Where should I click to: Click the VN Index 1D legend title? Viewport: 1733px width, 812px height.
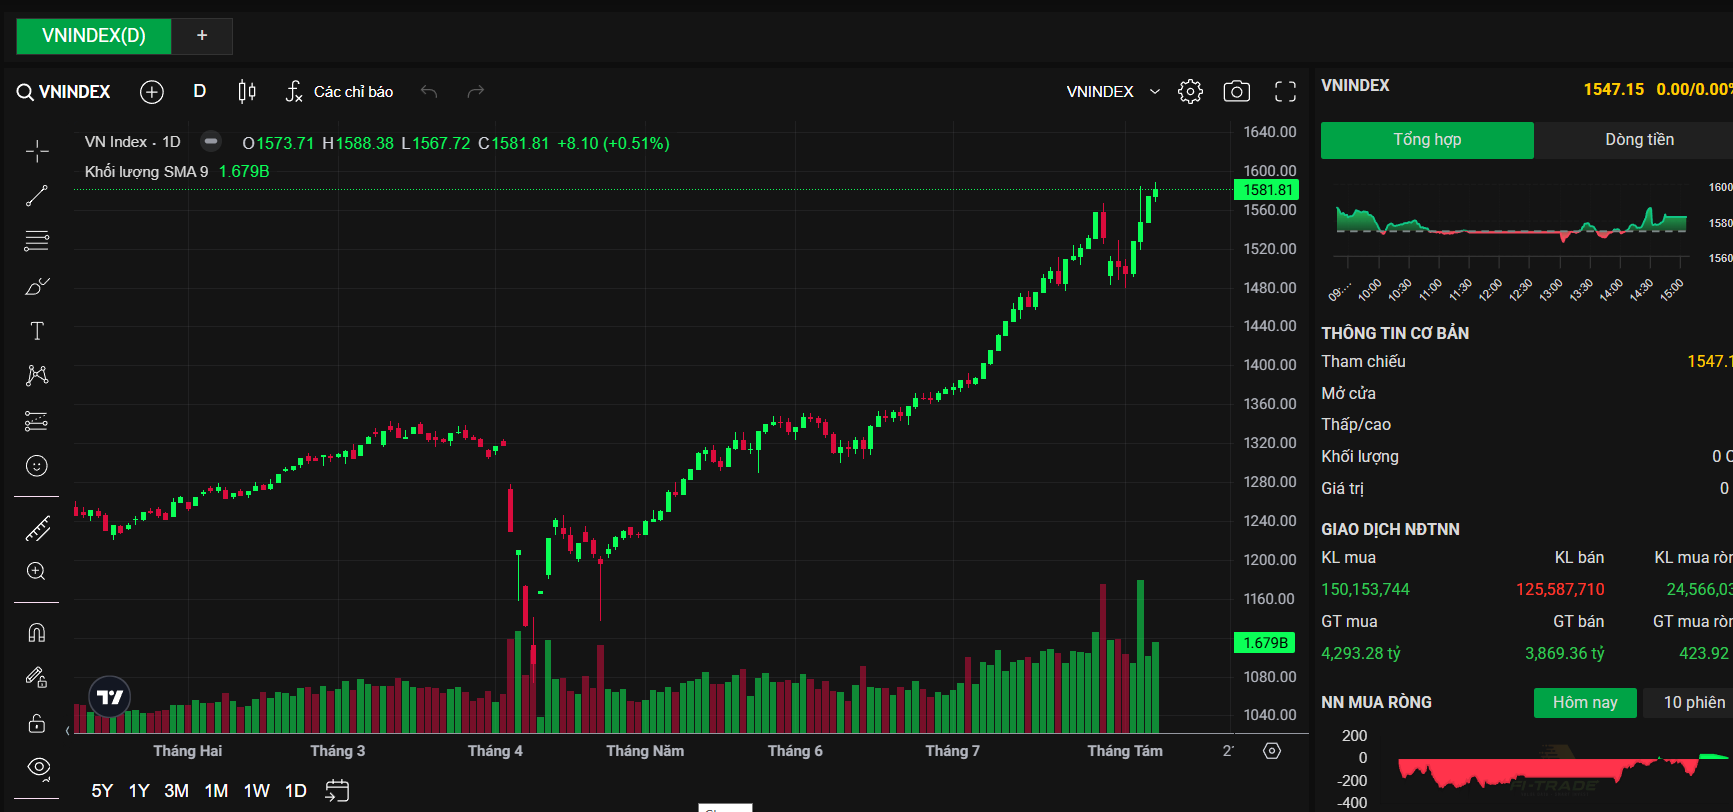(132, 142)
